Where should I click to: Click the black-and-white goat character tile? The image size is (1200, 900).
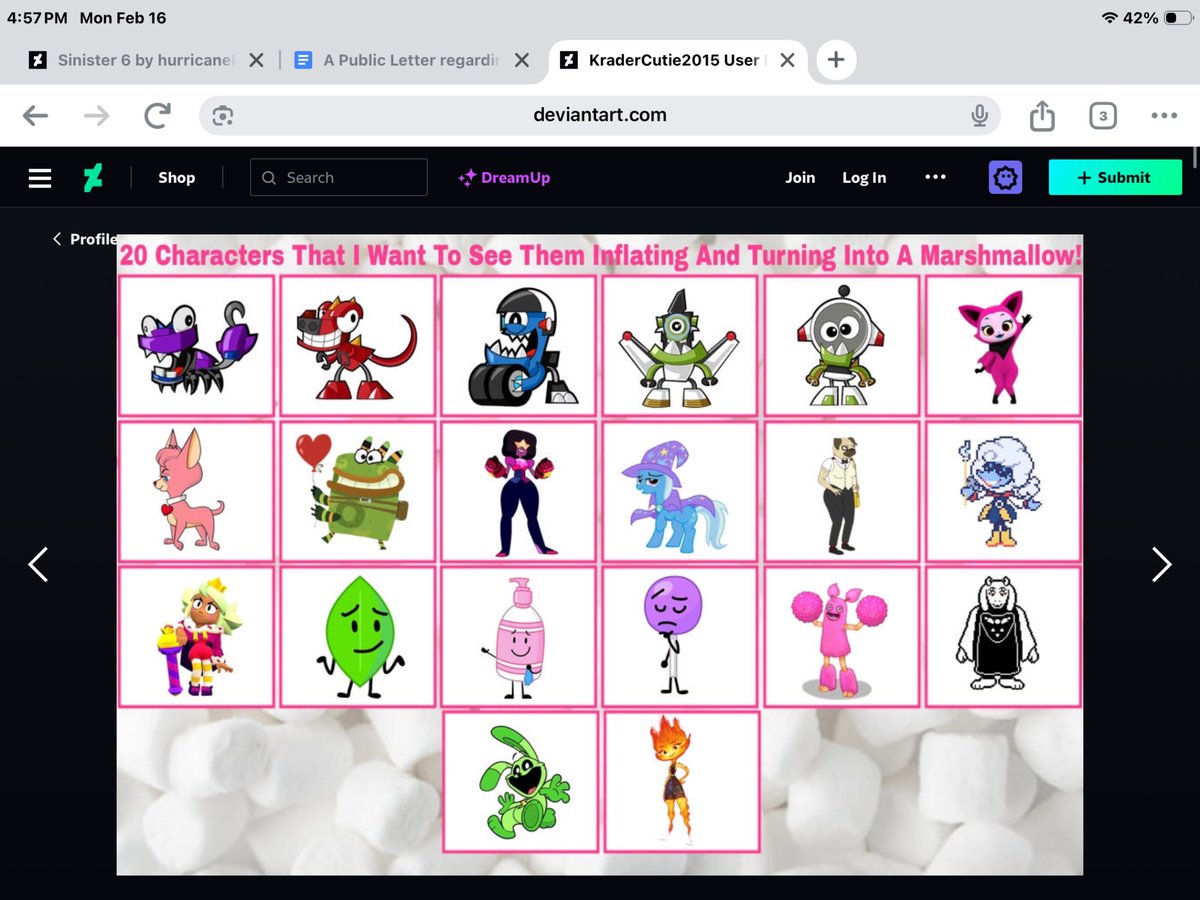tap(1003, 637)
